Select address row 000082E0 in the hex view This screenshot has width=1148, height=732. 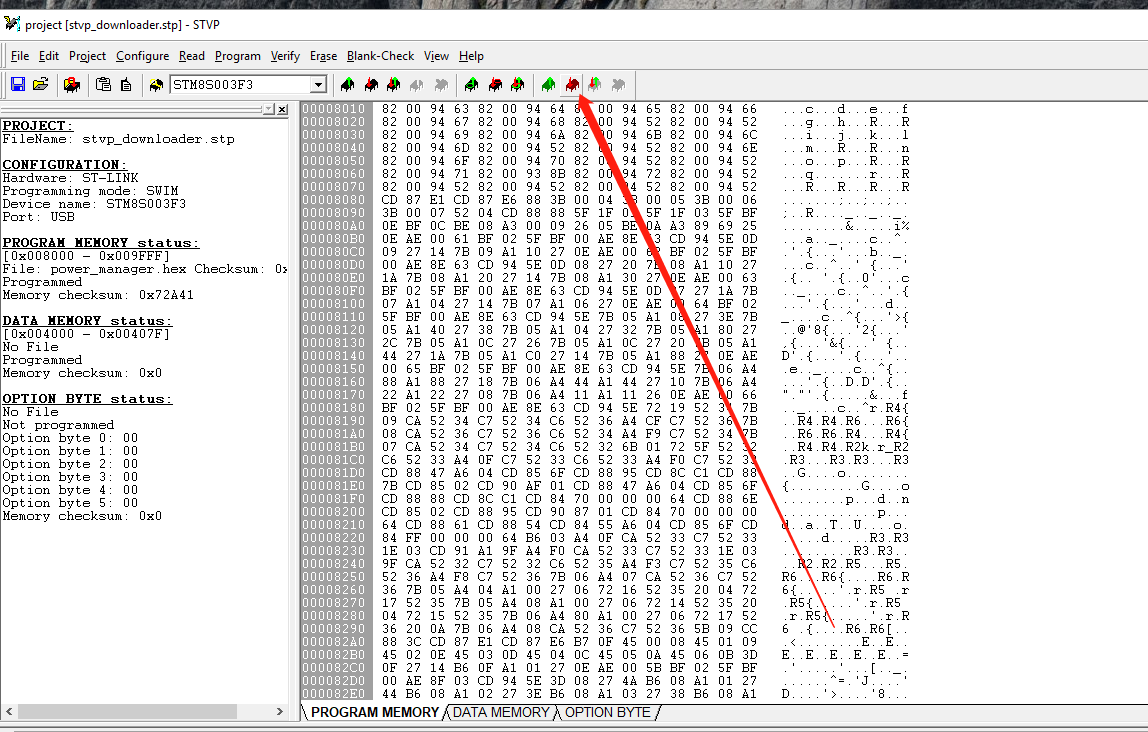pos(333,694)
